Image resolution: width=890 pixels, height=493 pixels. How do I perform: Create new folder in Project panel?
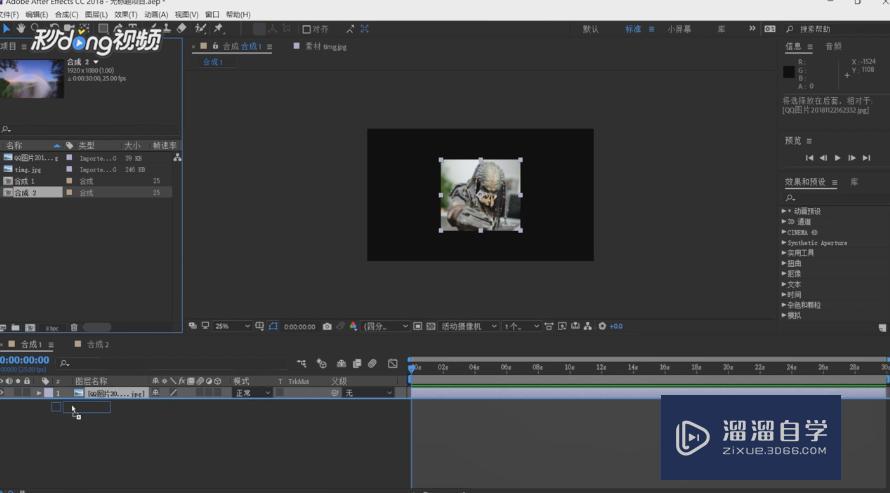coord(16,327)
